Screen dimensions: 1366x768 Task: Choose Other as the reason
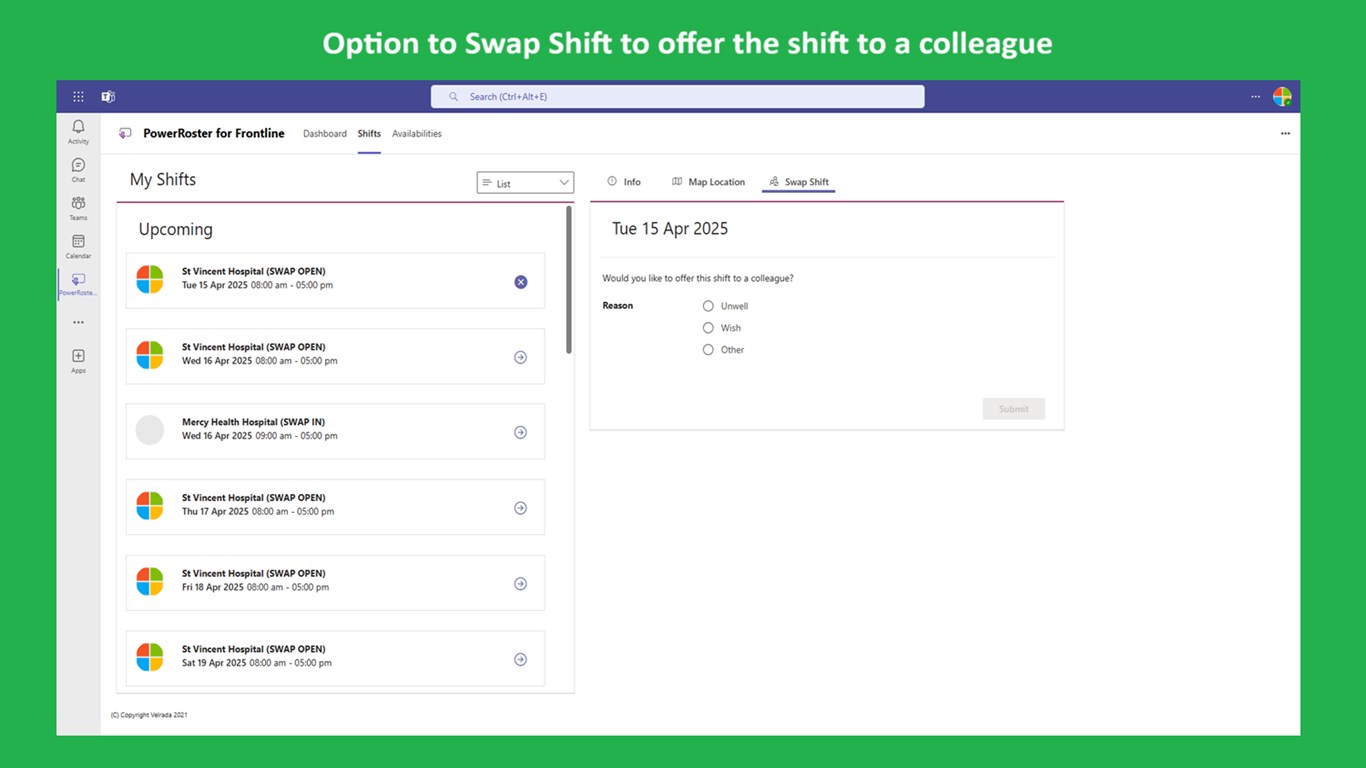point(708,350)
